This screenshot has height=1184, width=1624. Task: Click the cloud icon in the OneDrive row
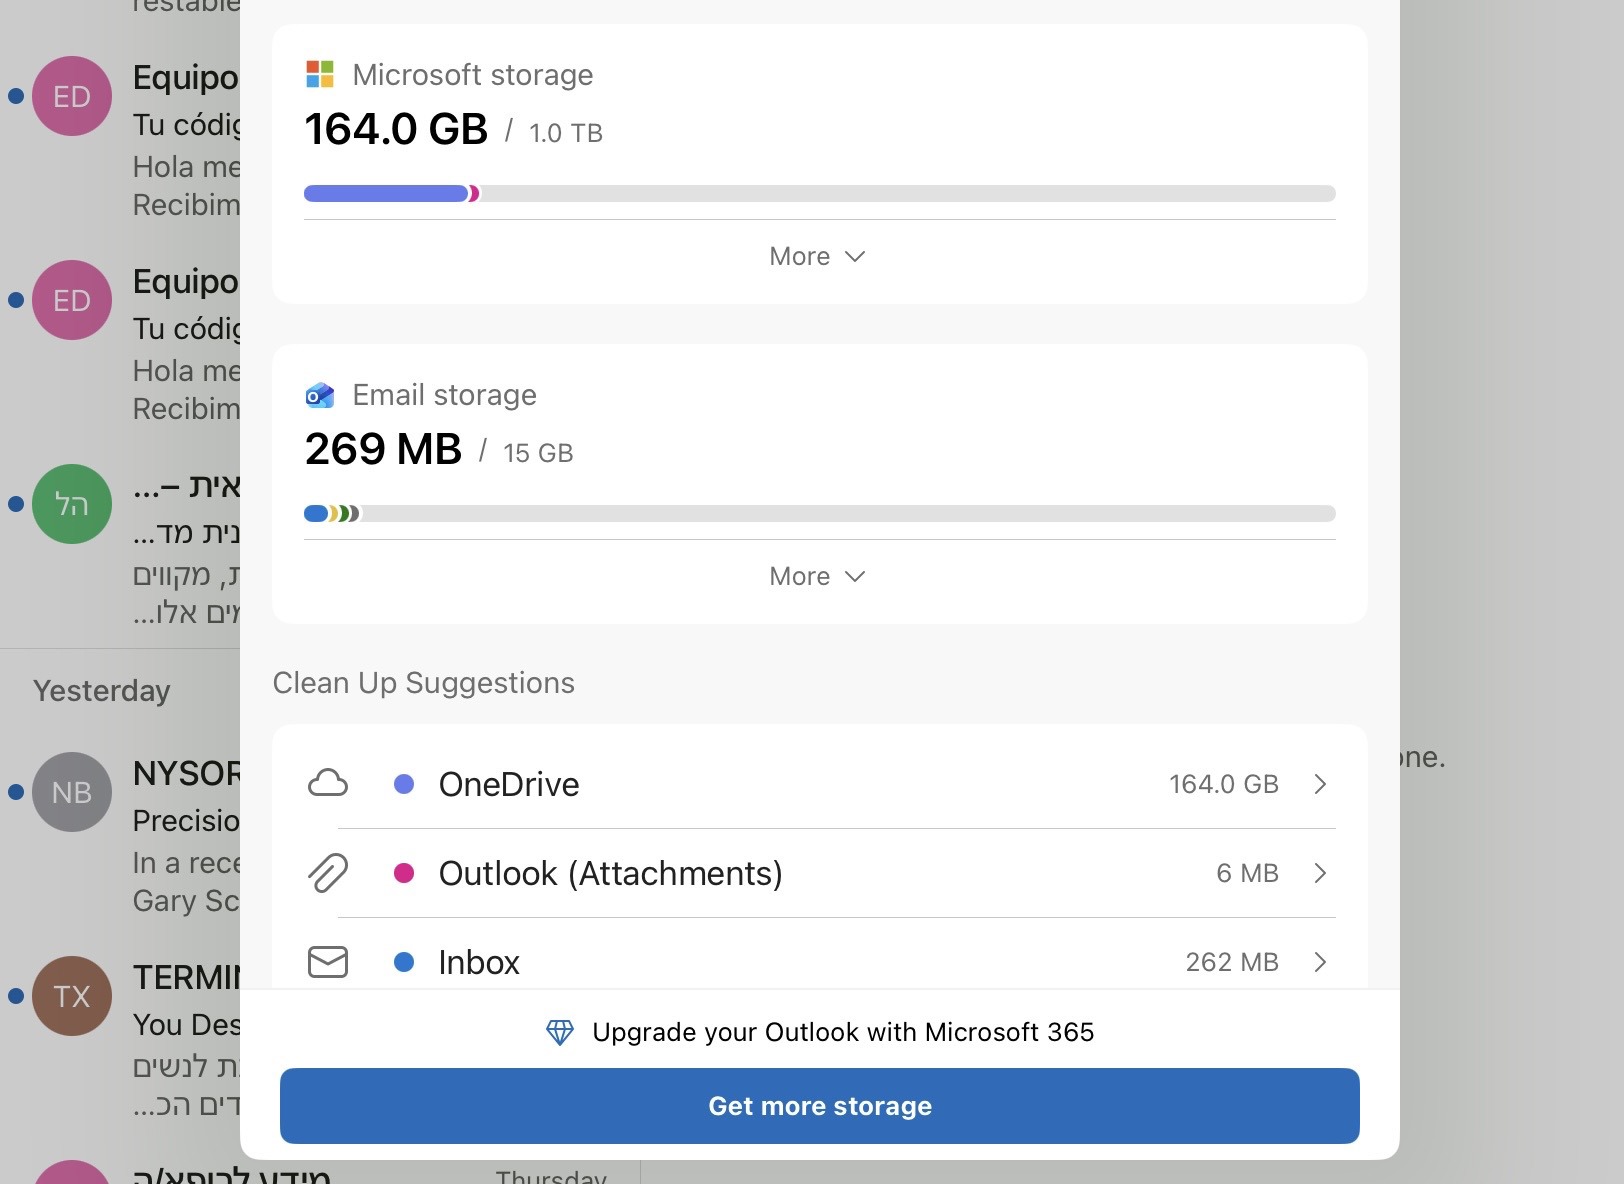pos(328,783)
